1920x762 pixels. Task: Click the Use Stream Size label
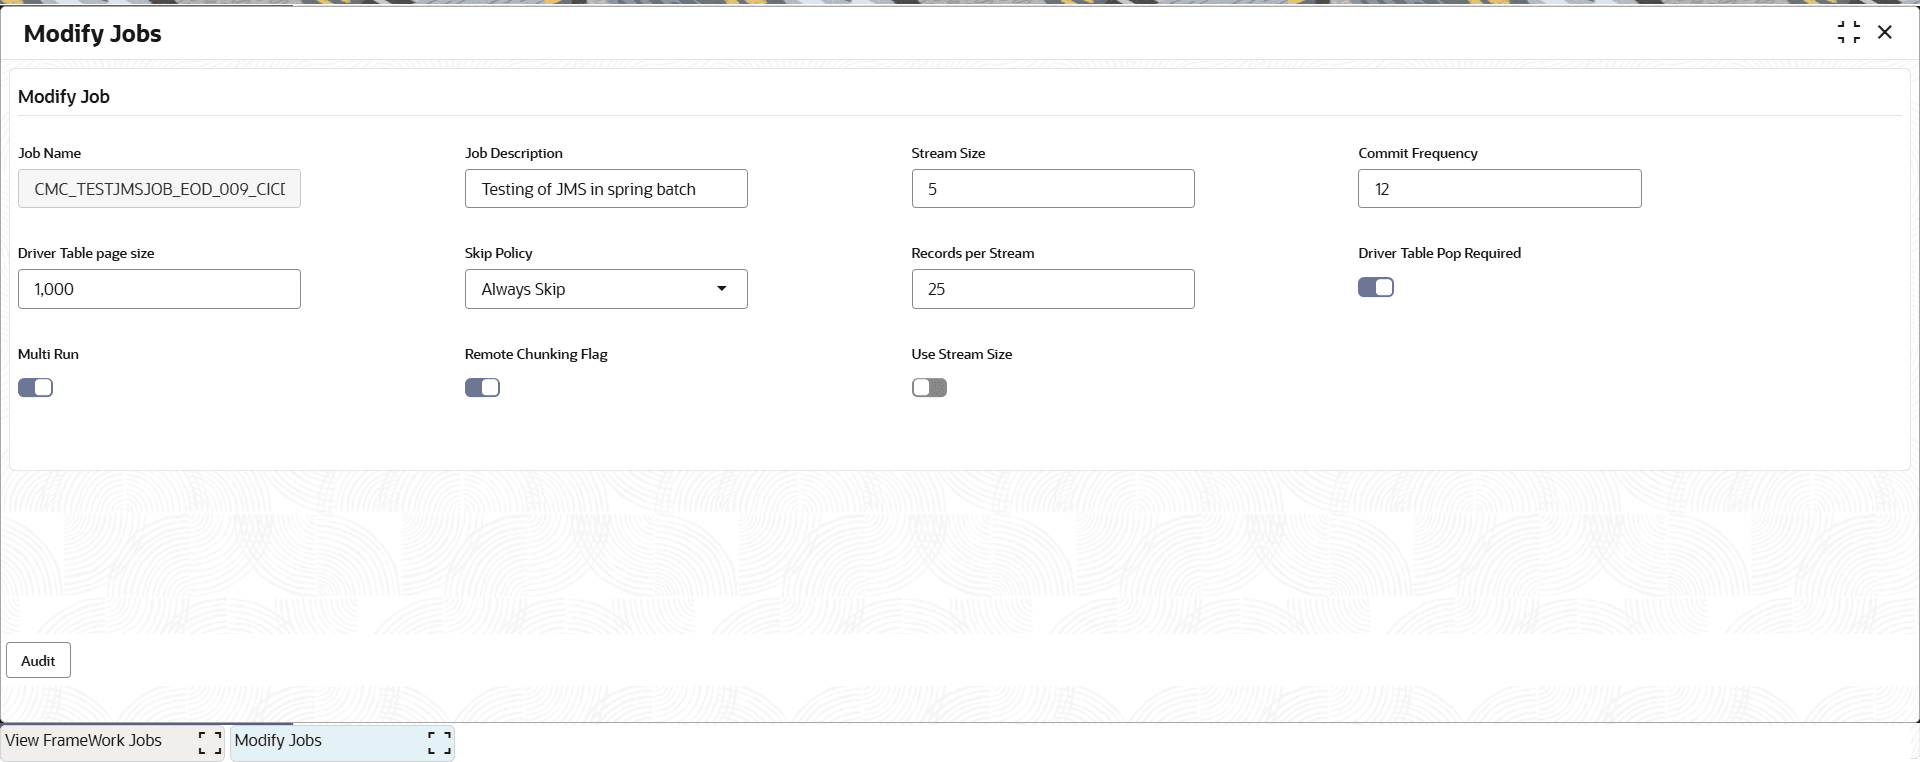point(962,354)
